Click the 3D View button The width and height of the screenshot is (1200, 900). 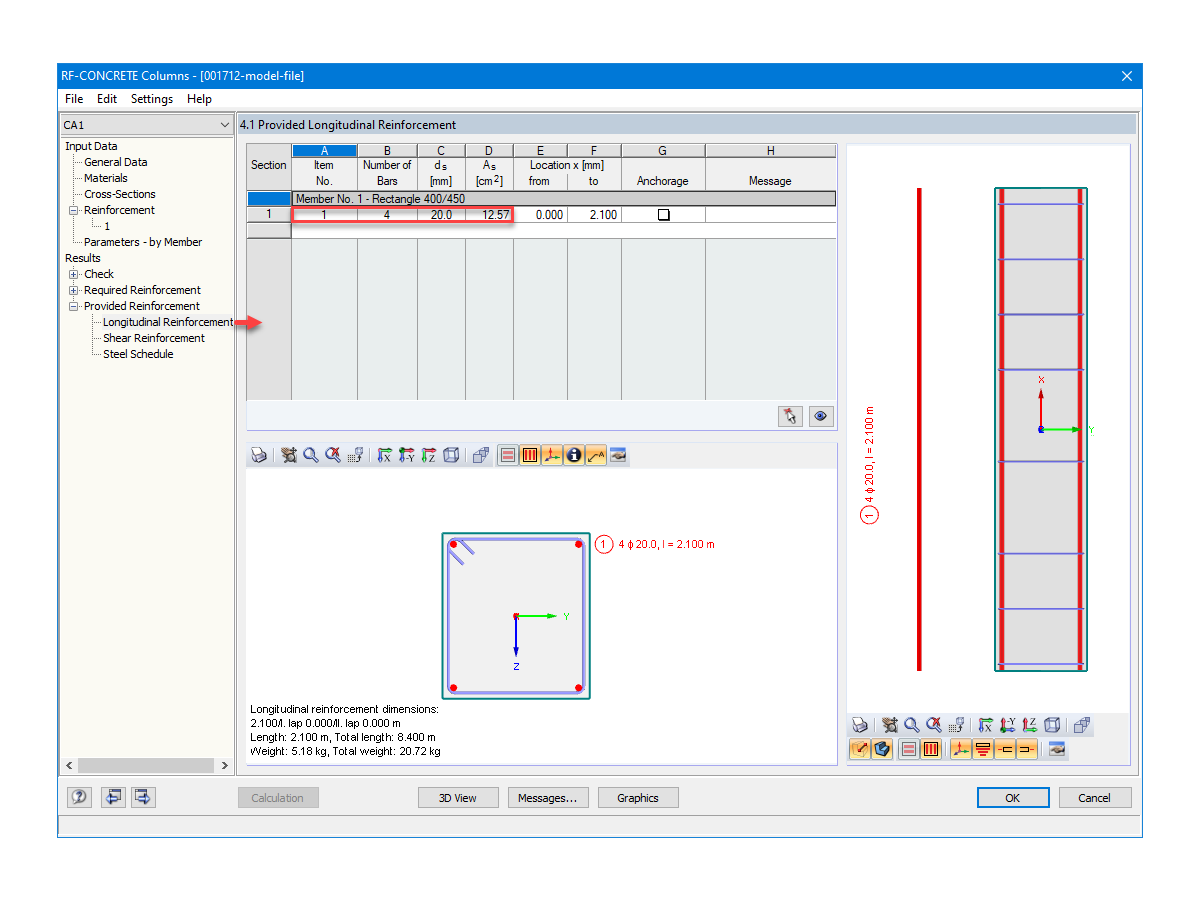point(458,797)
